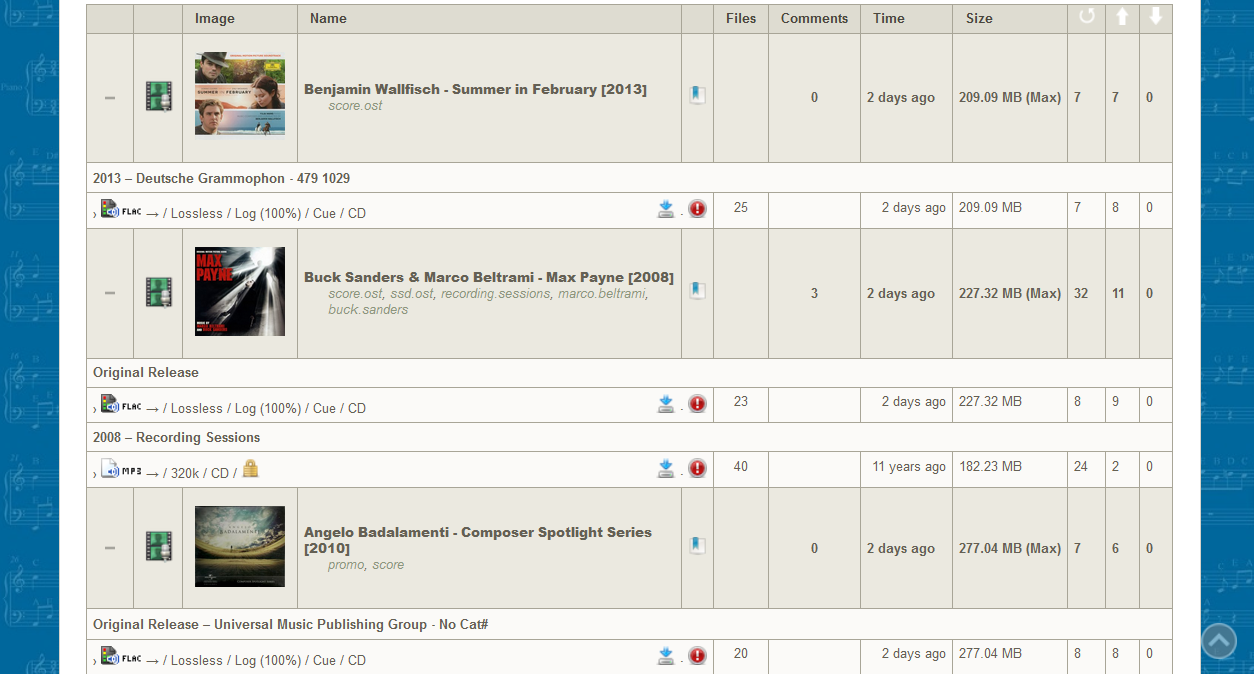The height and width of the screenshot is (674, 1254).
Task: Click the MP3 format icon in the 182.23 MB row
Action: pyautogui.click(x=121, y=470)
